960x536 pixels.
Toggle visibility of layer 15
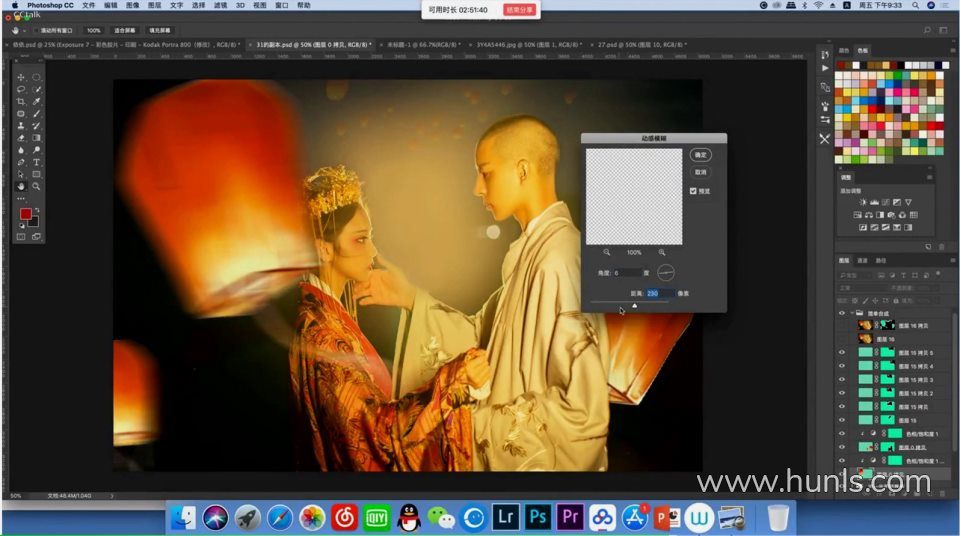842,420
